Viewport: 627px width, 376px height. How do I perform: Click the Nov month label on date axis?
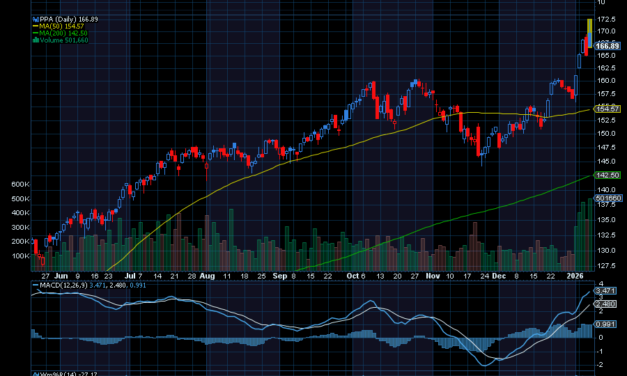coord(433,276)
